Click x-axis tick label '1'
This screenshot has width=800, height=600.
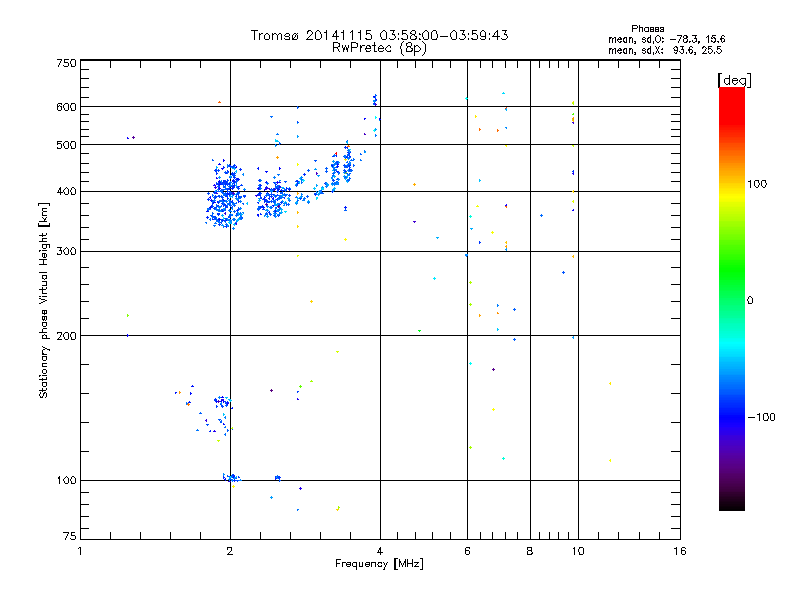[x=80, y=551]
